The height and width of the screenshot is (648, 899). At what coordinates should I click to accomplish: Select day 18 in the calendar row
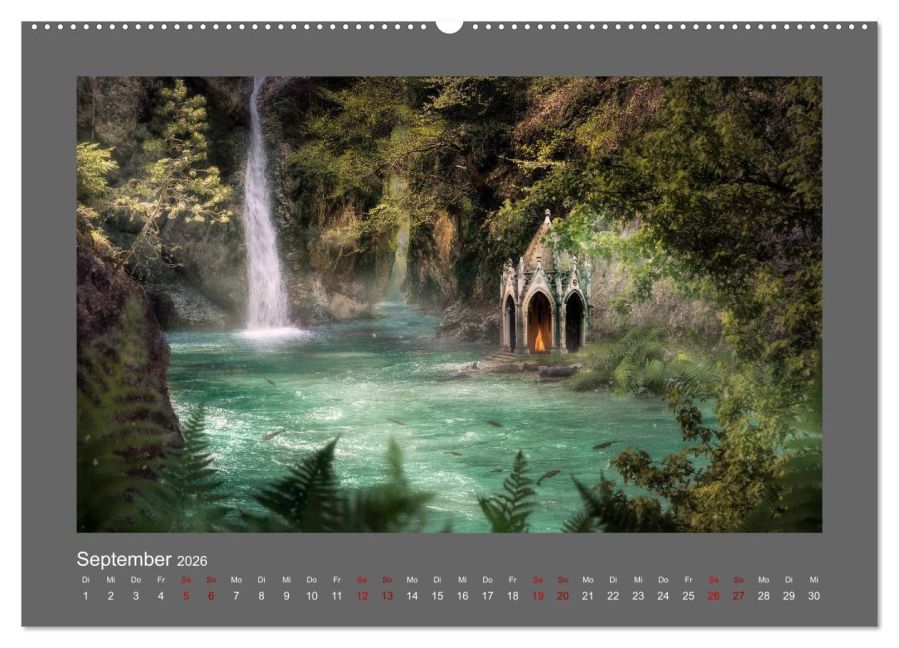click(x=513, y=596)
